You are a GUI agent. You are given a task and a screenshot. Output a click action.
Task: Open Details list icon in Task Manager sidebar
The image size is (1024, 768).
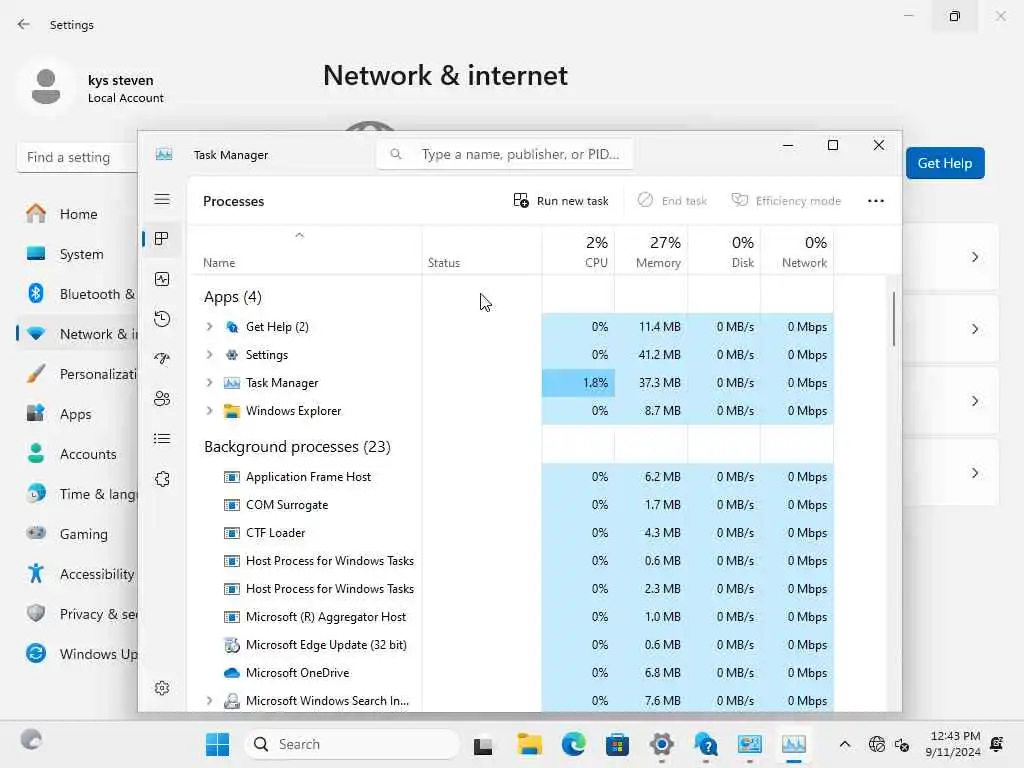(162, 438)
